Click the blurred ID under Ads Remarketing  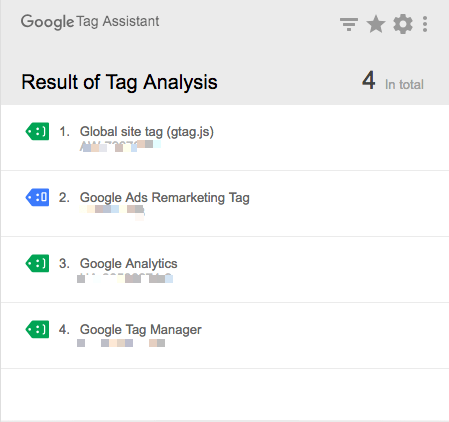click(x=112, y=211)
